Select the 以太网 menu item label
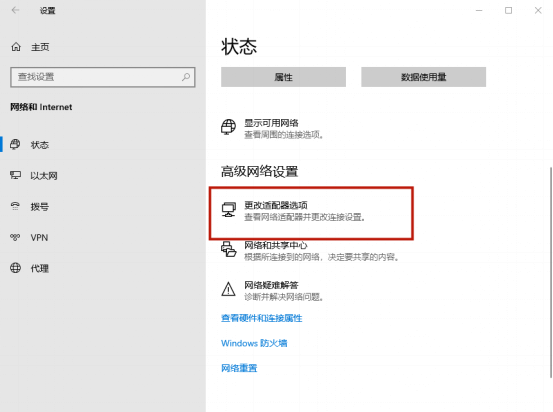553x412 pixels. tap(44, 176)
